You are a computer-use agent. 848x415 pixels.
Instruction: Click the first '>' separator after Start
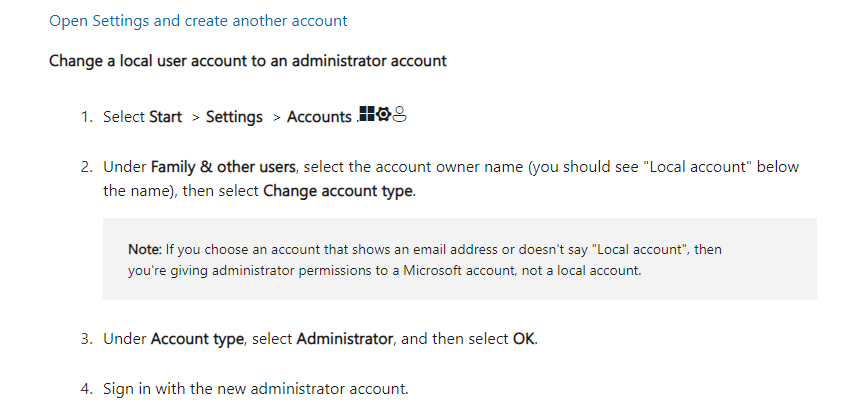195,117
